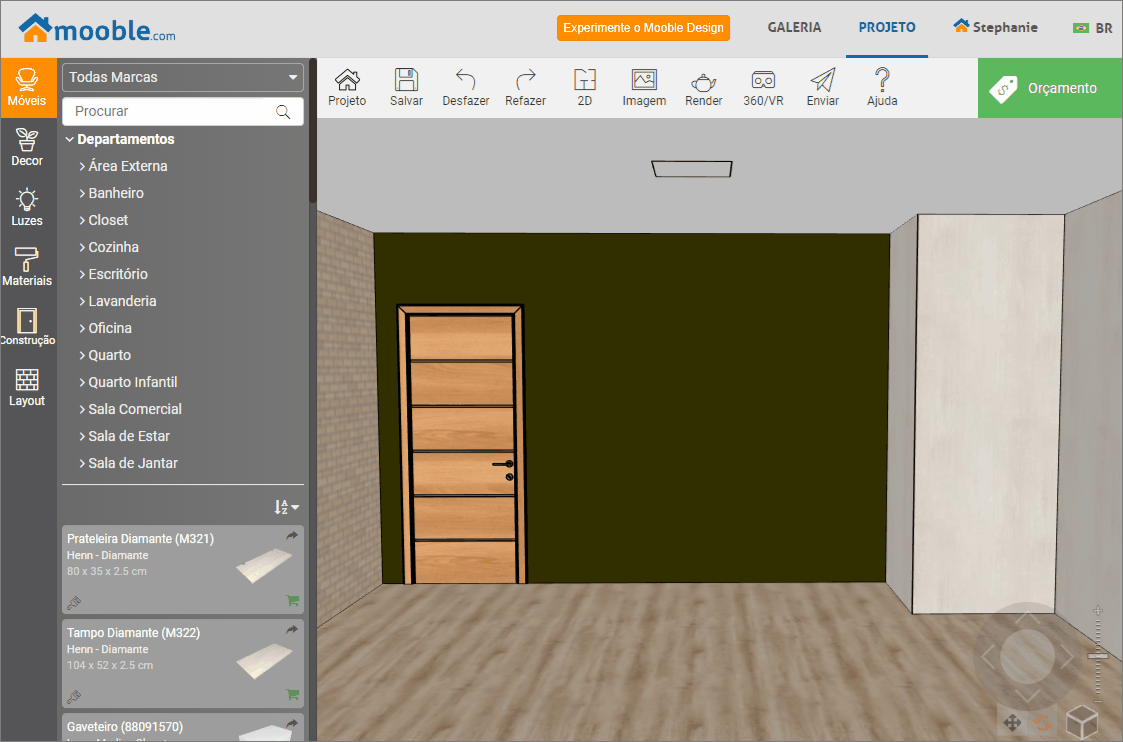1123x742 pixels.
Task: Open the Orçamento budget button
Action: click(1050, 88)
